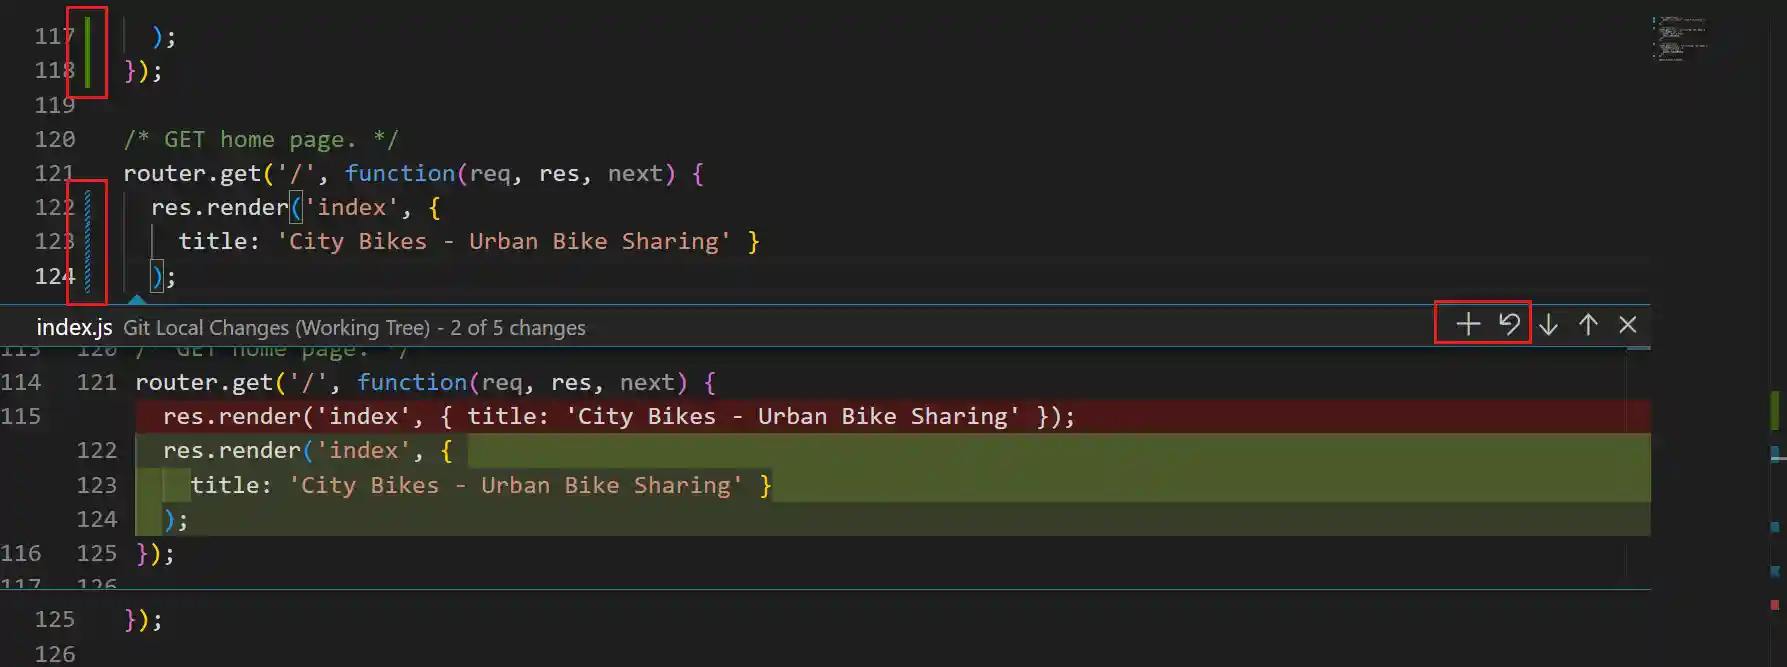Go to previous change via up arrow icon
The height and width of the screenshot is (667, 1787).
point(1587,324)
